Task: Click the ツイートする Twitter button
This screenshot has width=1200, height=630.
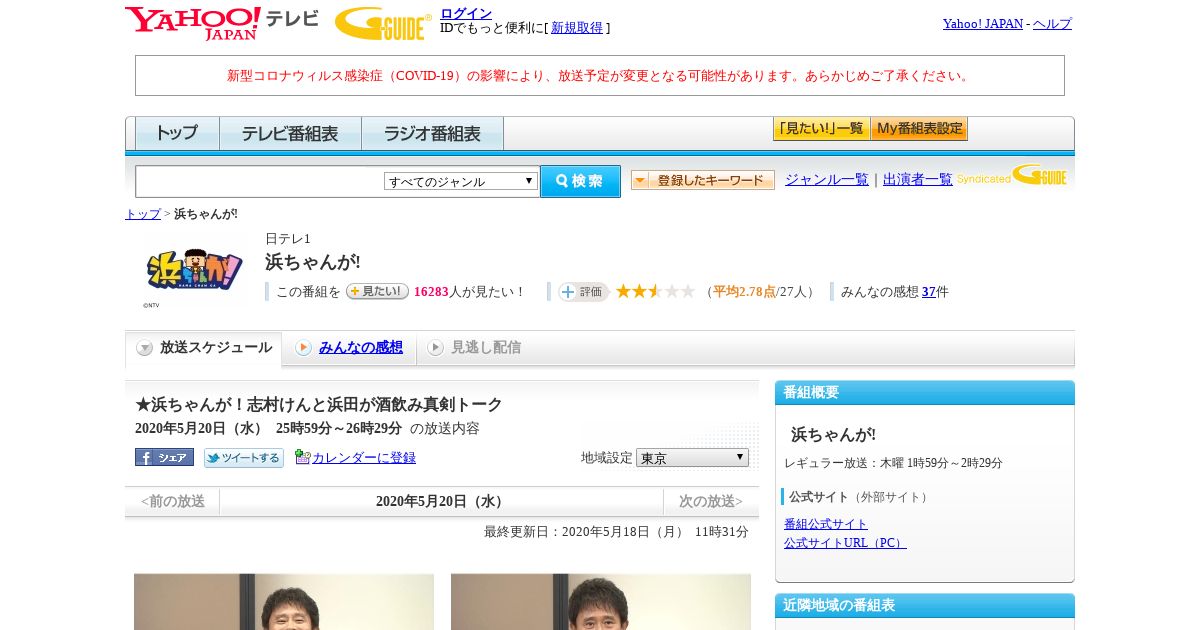Action: click(244, 458)
